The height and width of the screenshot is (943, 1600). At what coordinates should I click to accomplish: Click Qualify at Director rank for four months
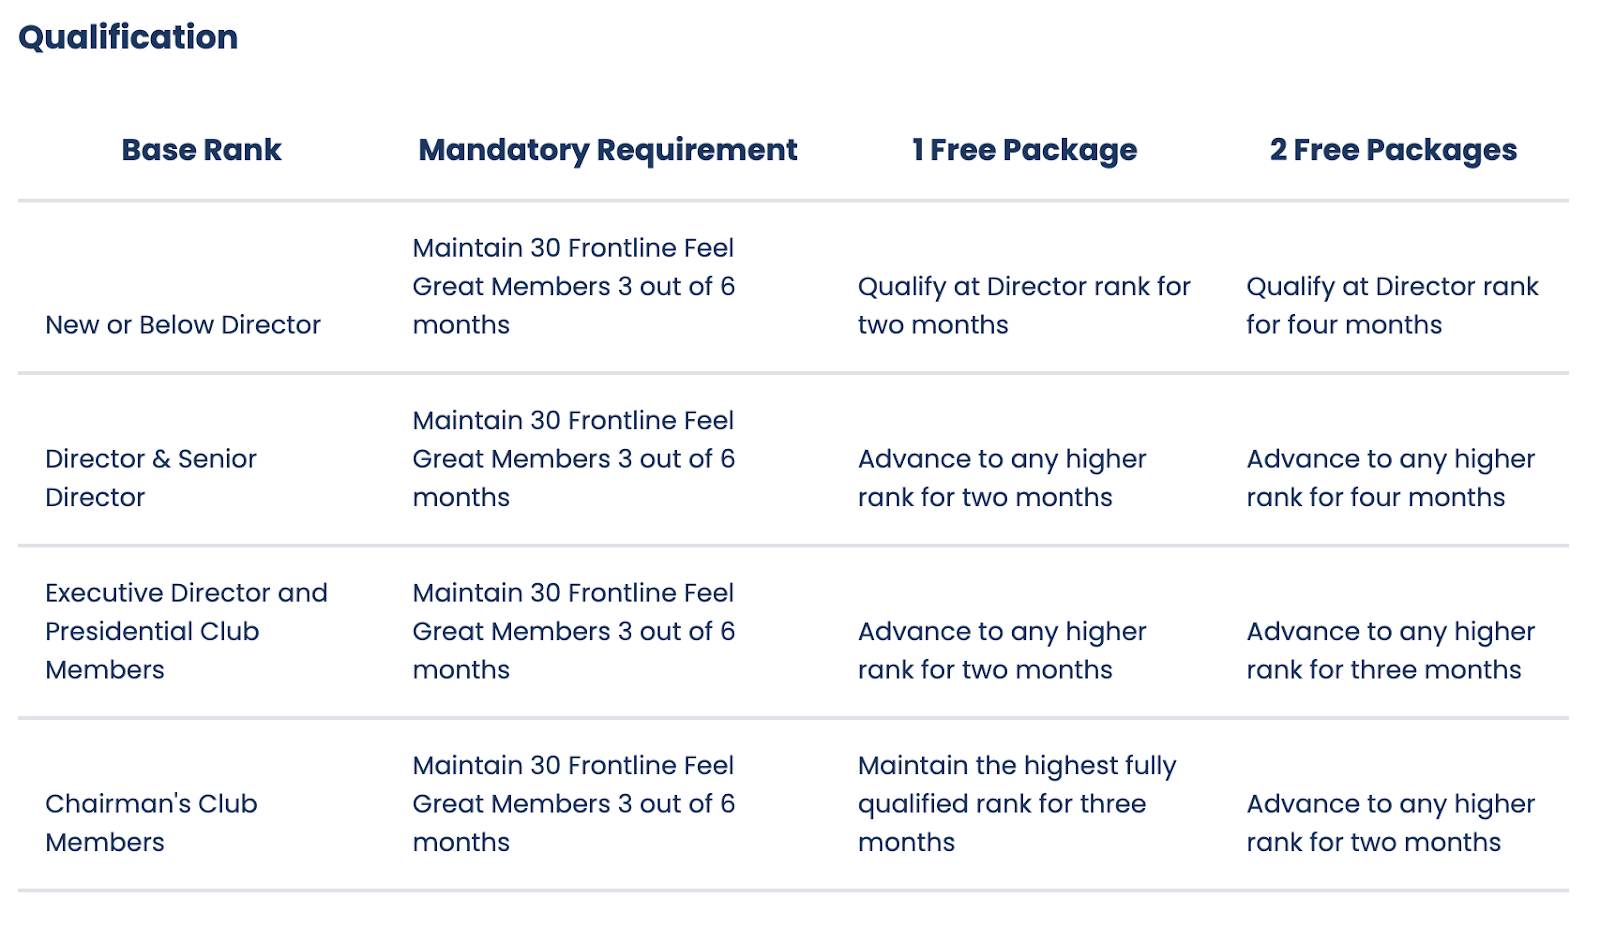1391,306
